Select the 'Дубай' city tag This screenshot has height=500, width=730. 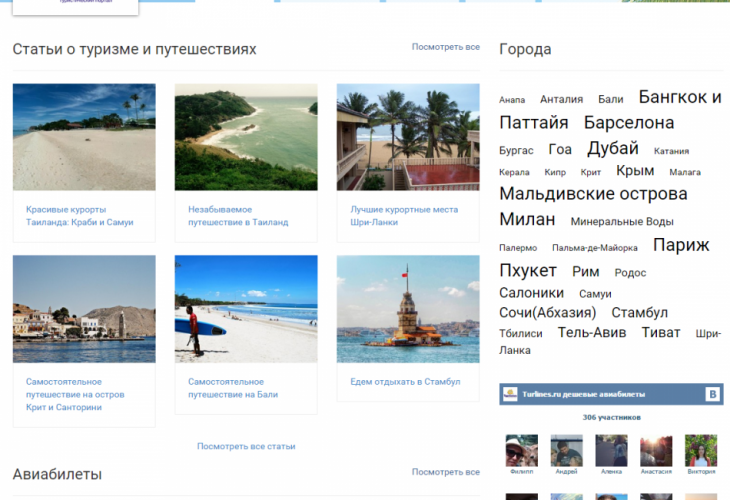(613, 148)
